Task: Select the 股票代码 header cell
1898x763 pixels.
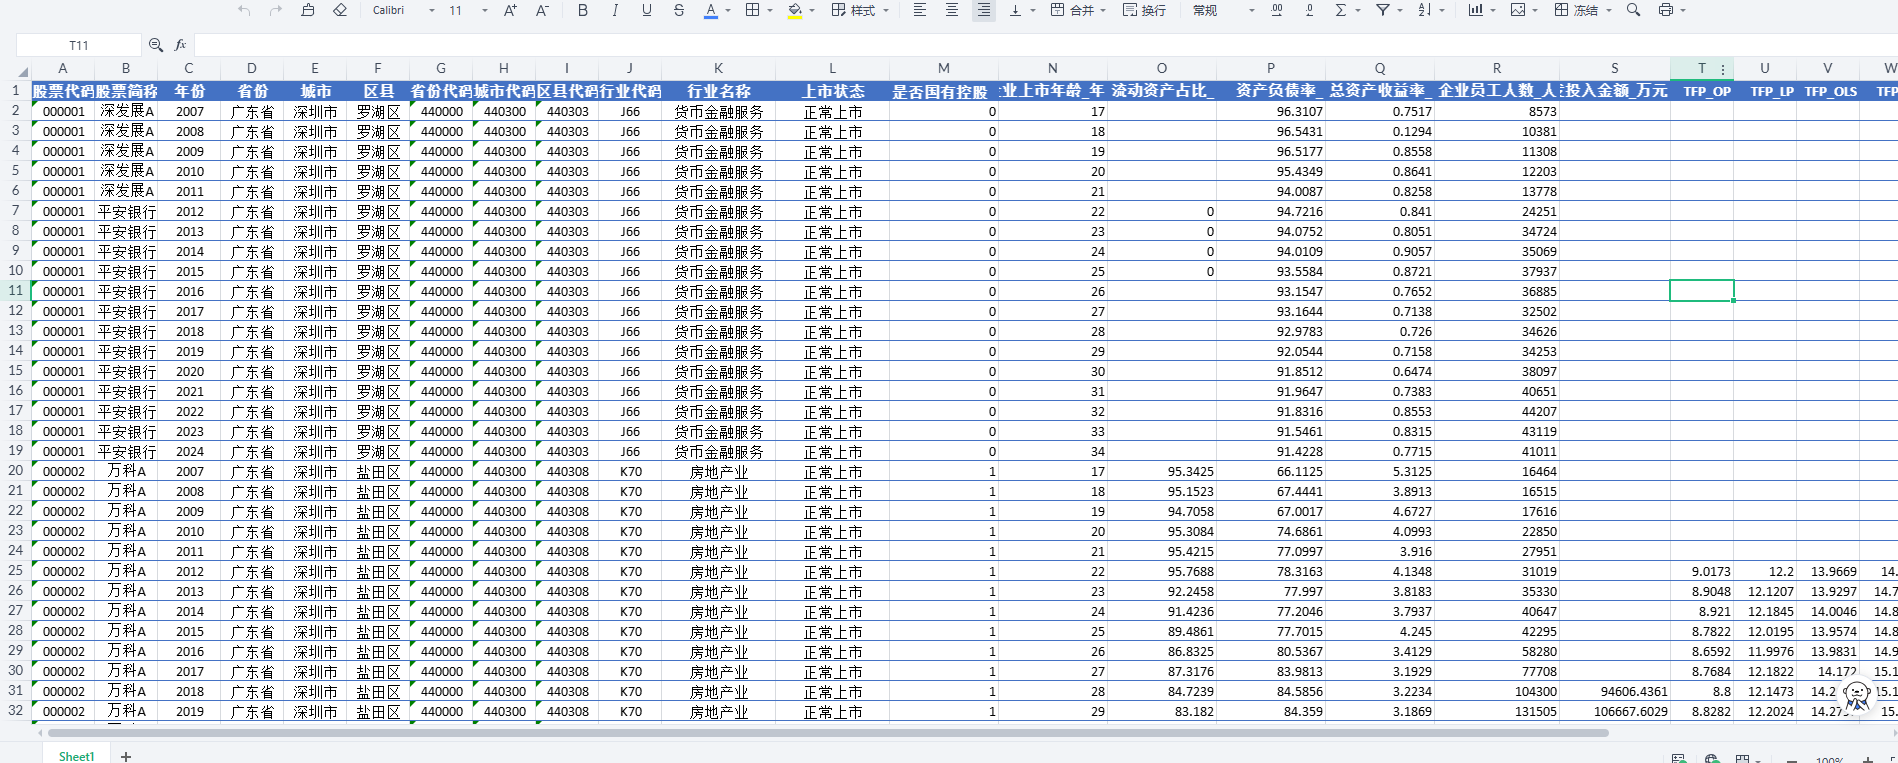Action: click(63, 91)
